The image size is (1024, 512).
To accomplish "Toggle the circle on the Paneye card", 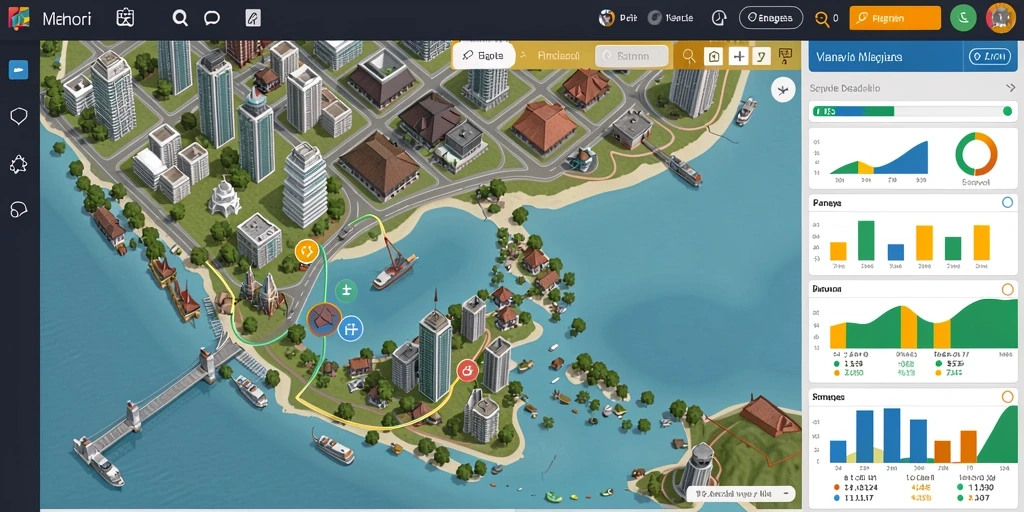I will [x=1007, y=203].
